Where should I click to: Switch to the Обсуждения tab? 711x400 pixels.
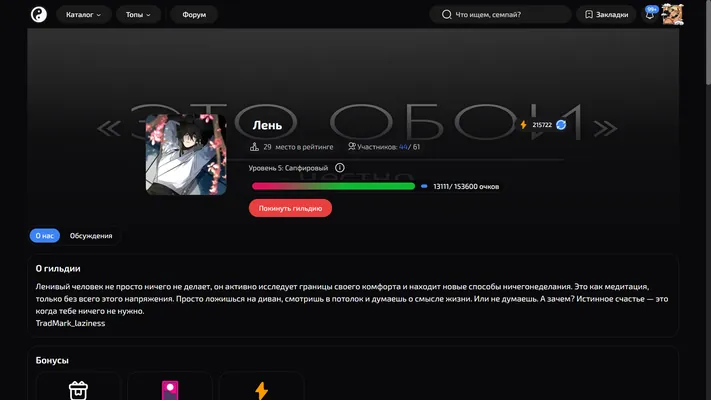point(91,236)
